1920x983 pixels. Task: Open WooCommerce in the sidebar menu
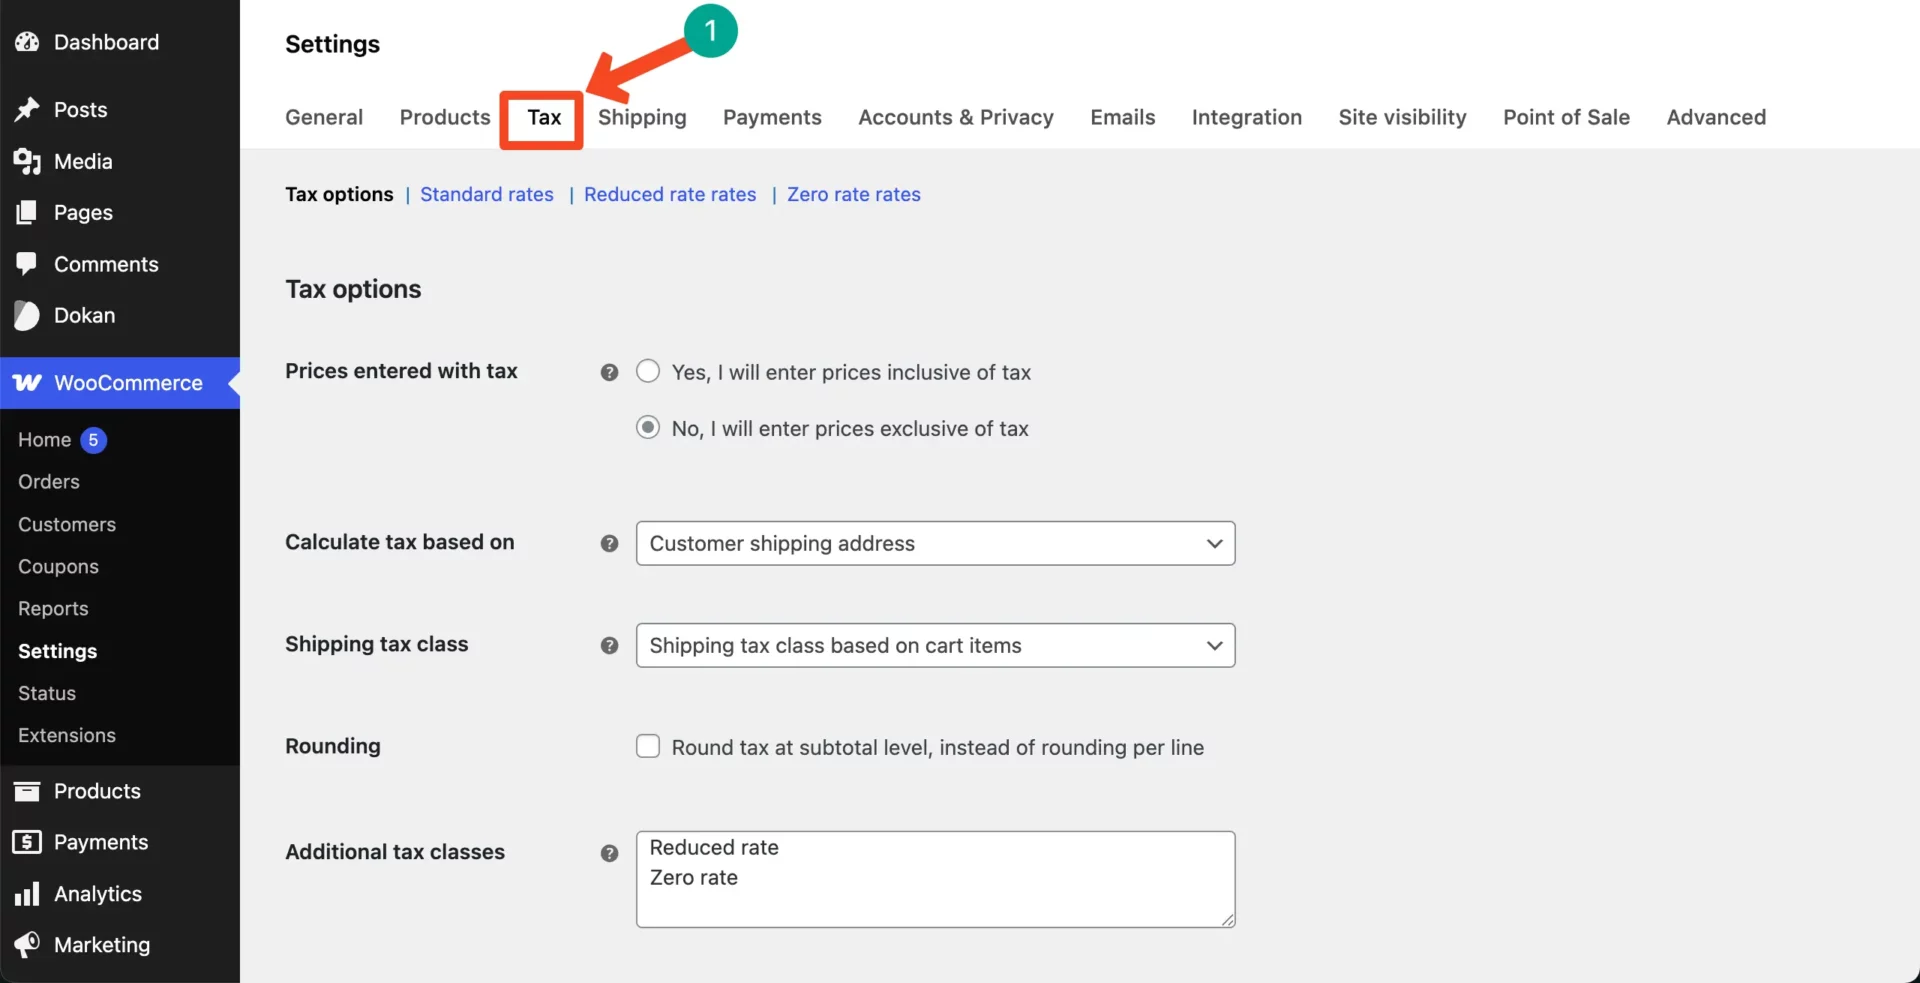click(x=120, y=383)
